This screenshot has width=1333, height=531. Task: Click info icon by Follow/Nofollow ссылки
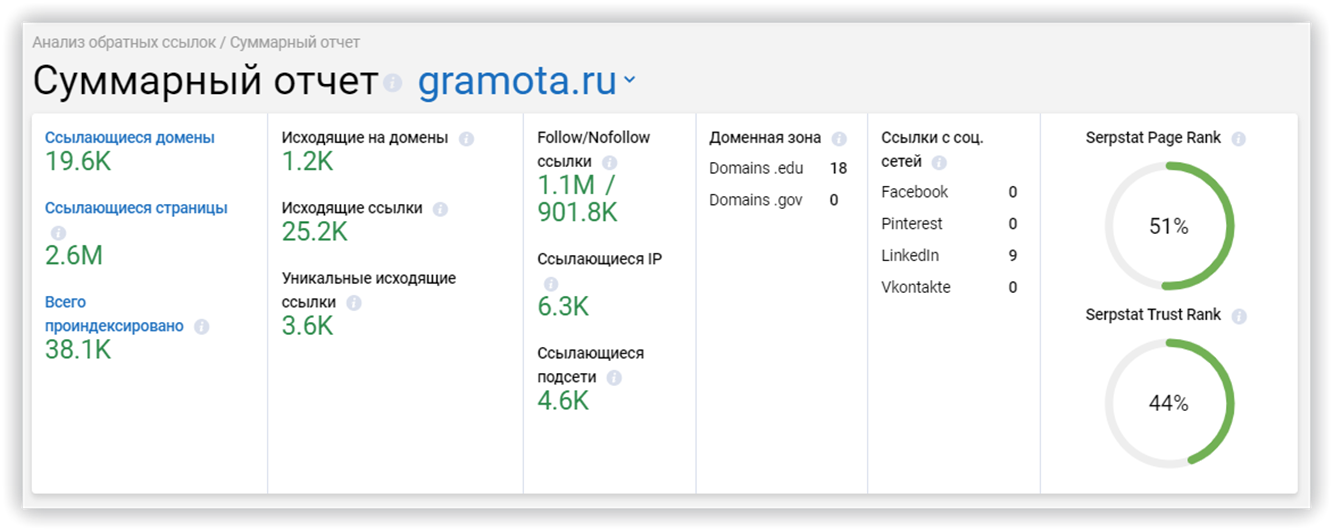coord(610,162)
